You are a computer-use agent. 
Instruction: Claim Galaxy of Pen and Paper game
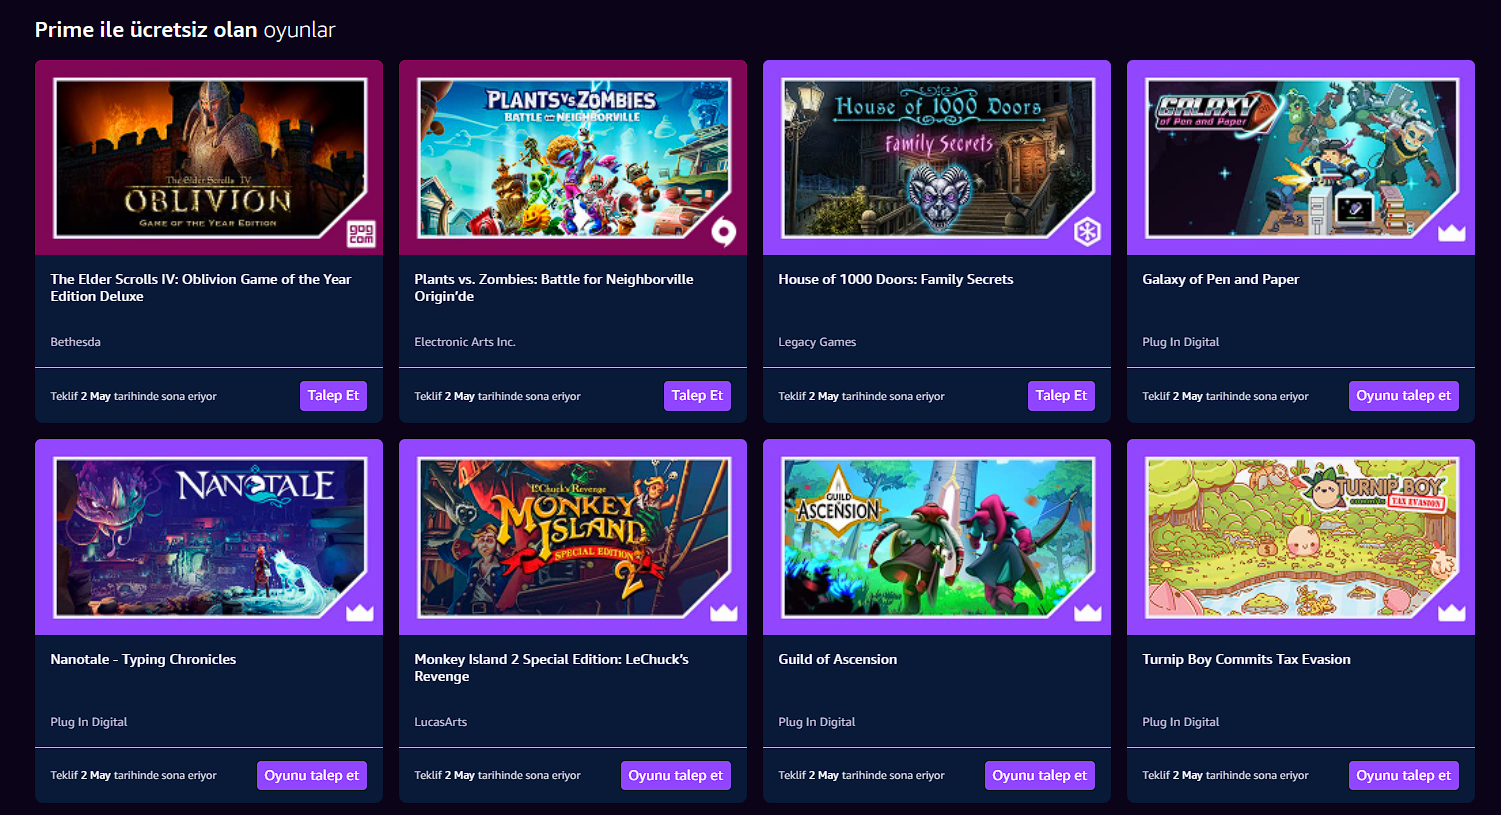point(1403,396)
